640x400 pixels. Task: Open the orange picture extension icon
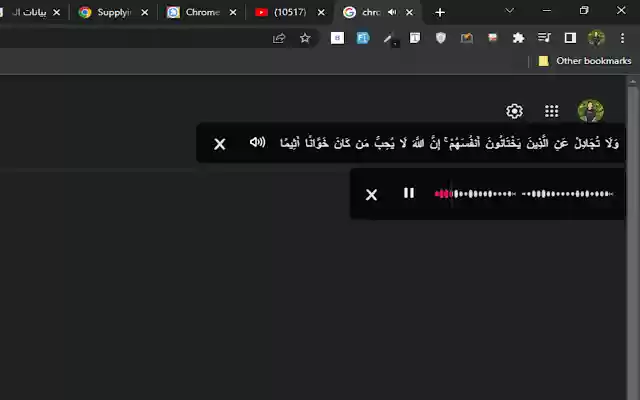467,38
